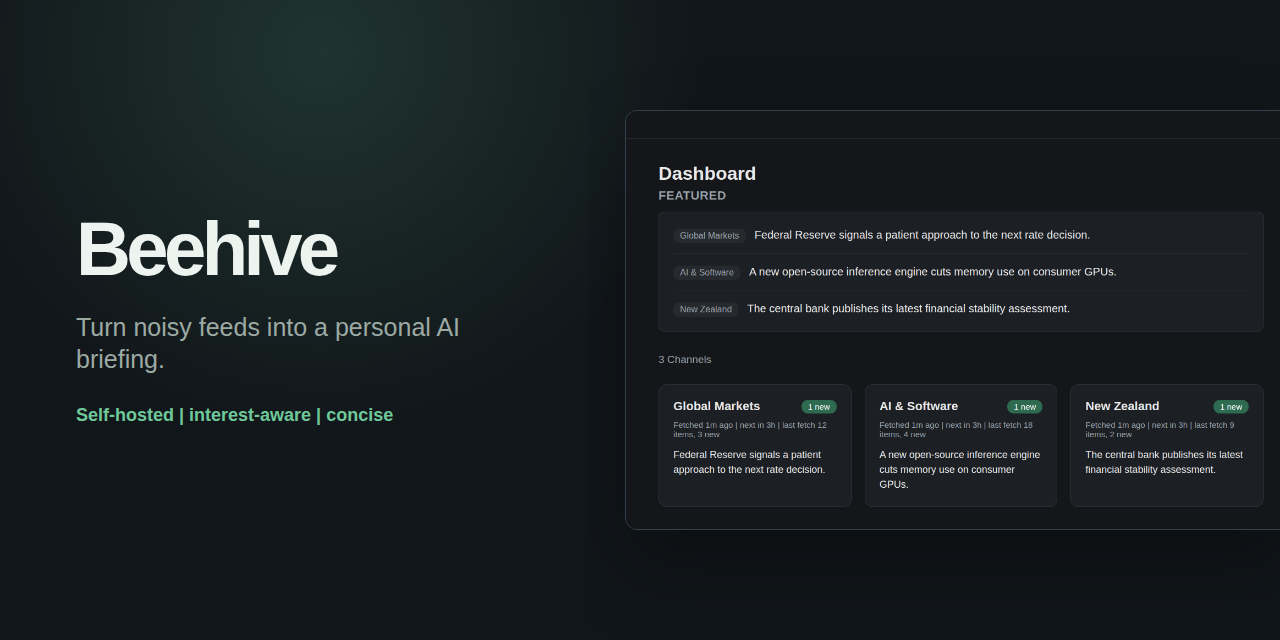
Task: Click the Dashboard heading
Action: click(707, 173)
